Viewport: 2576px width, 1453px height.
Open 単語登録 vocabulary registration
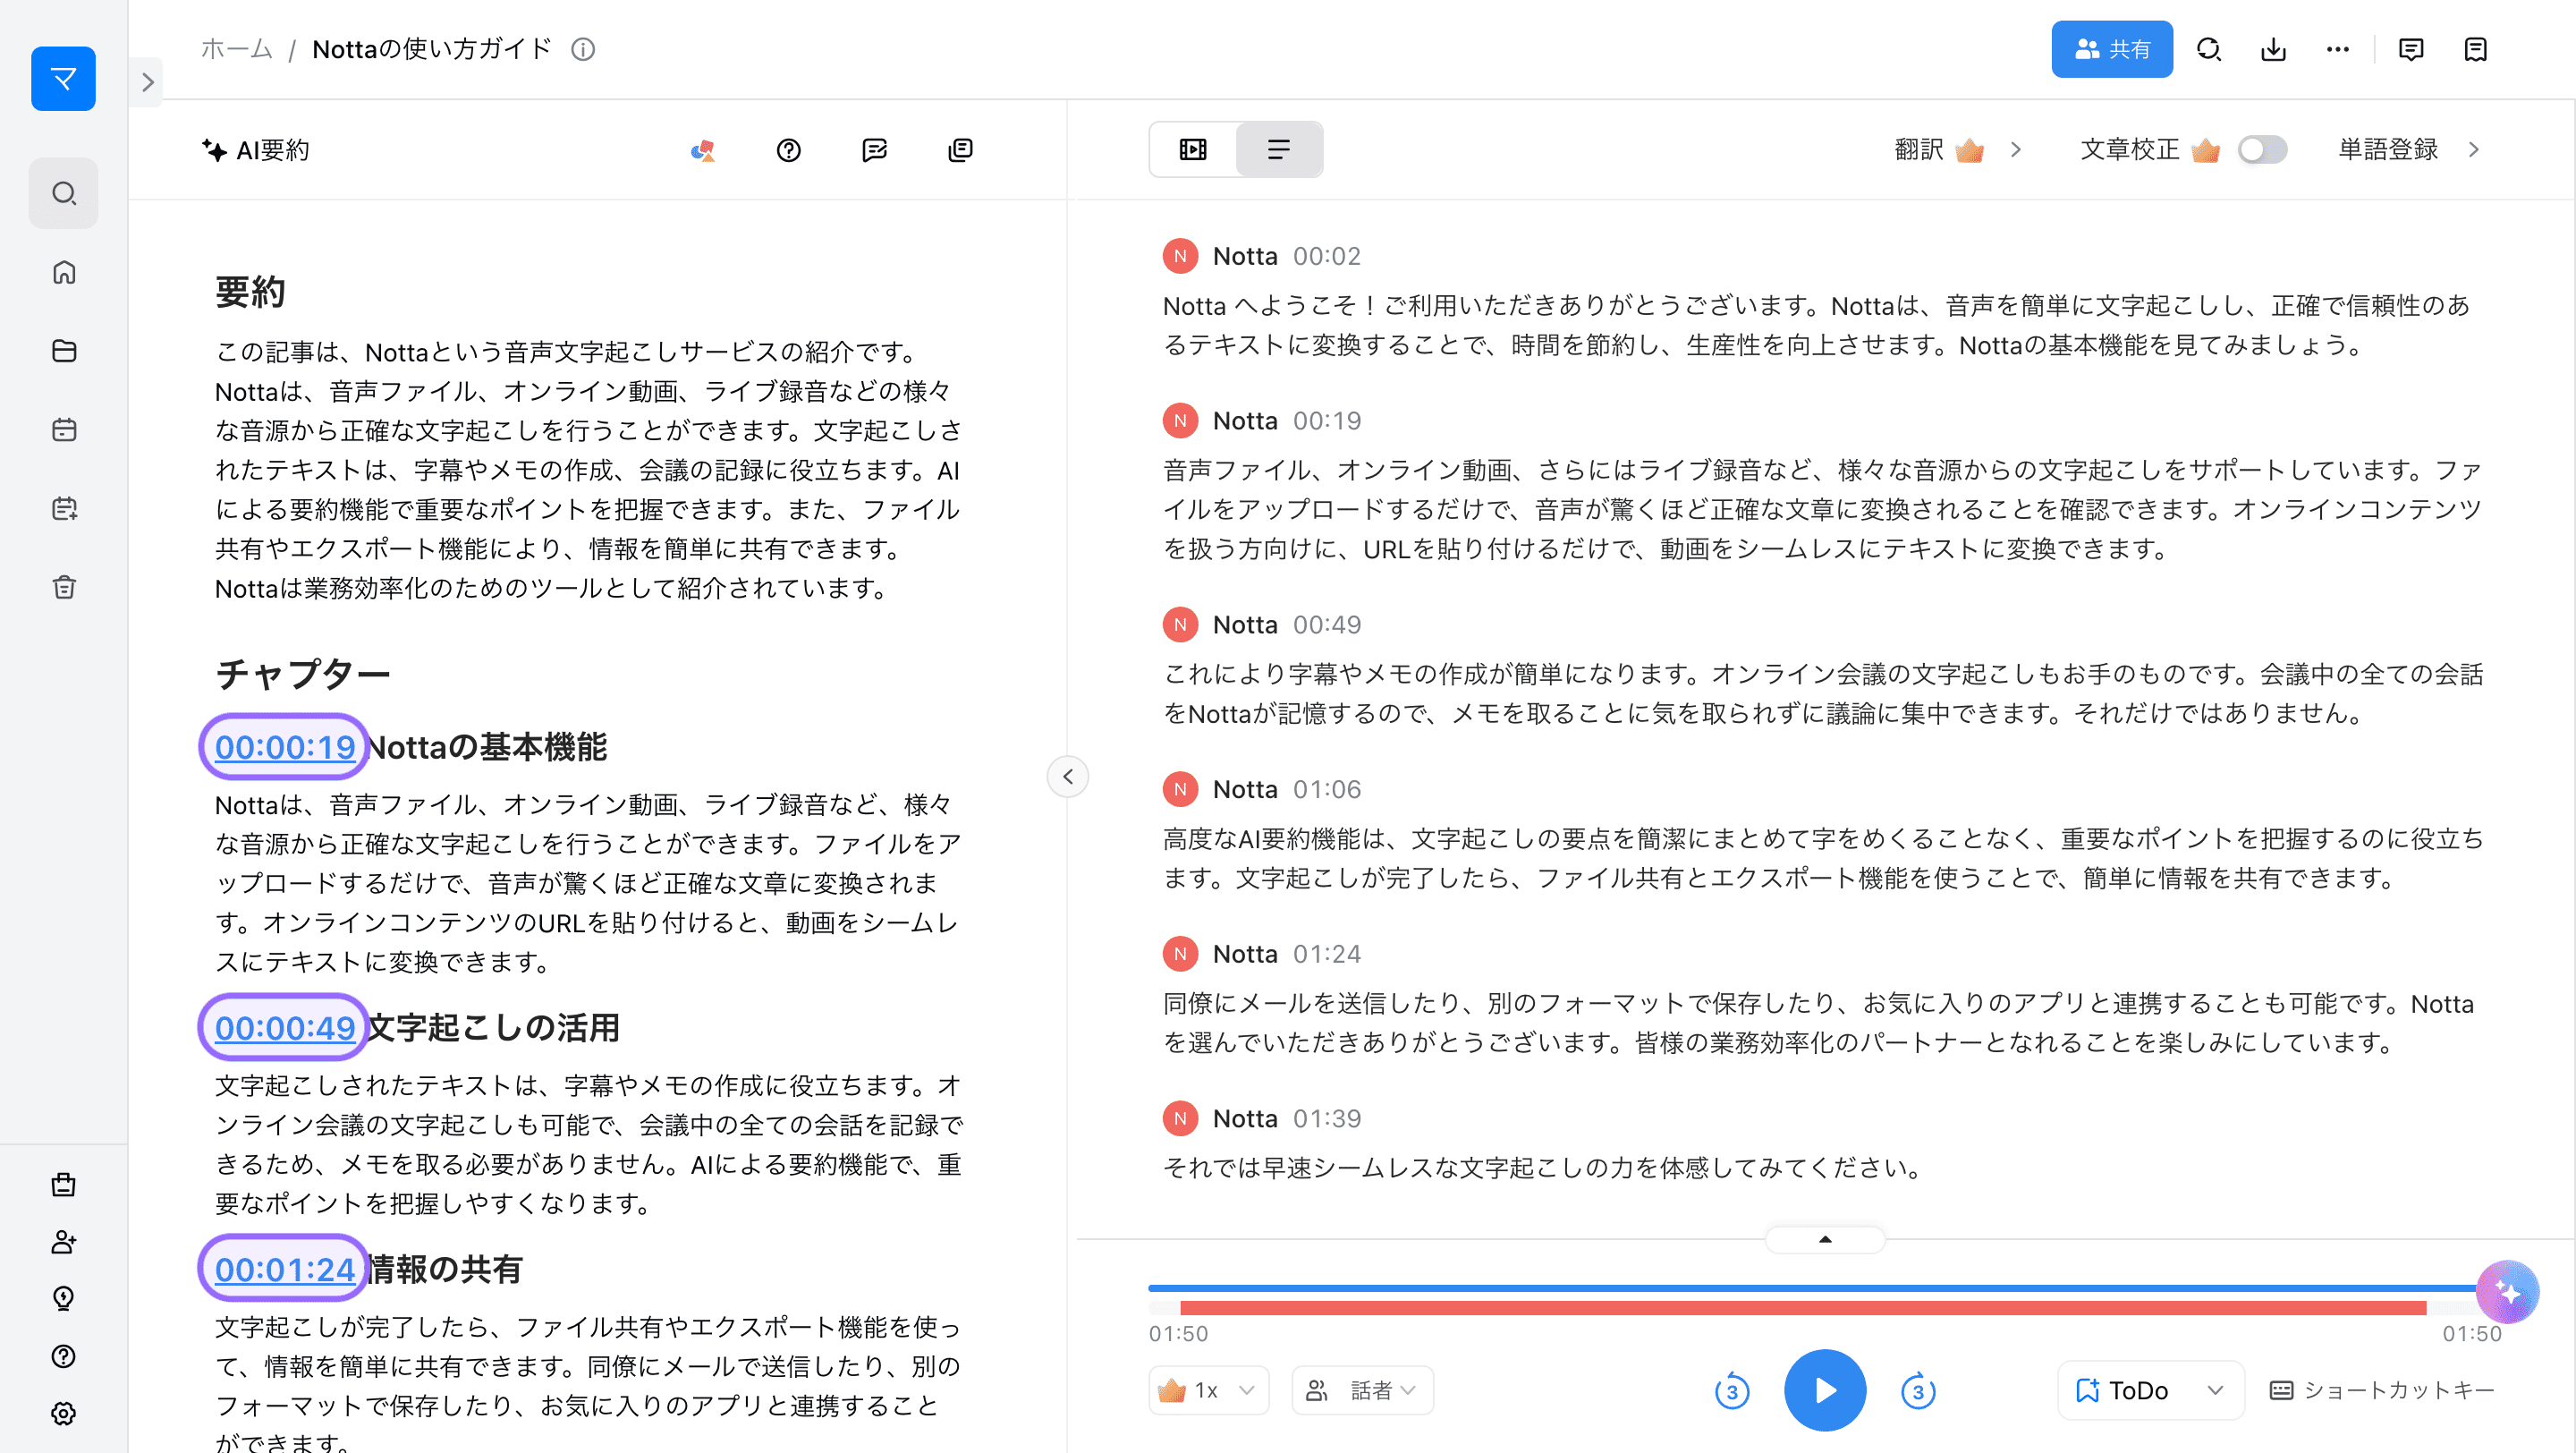(2409, 149)
